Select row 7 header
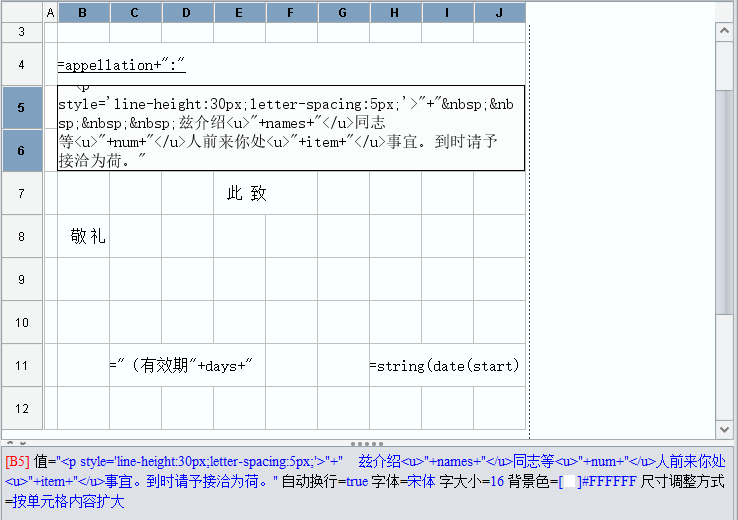 tap(22, 193)
